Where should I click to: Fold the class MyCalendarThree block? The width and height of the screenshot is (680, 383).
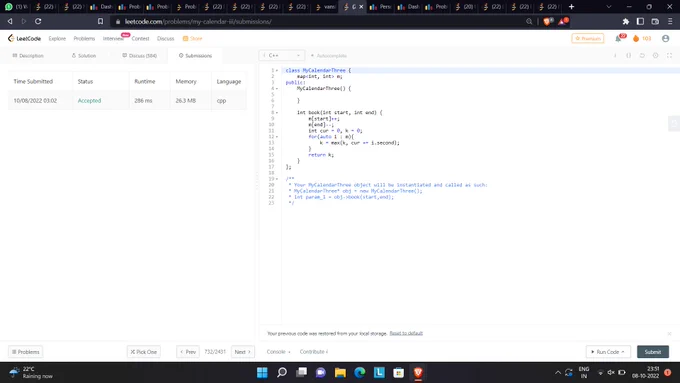[x=277, y=70]
